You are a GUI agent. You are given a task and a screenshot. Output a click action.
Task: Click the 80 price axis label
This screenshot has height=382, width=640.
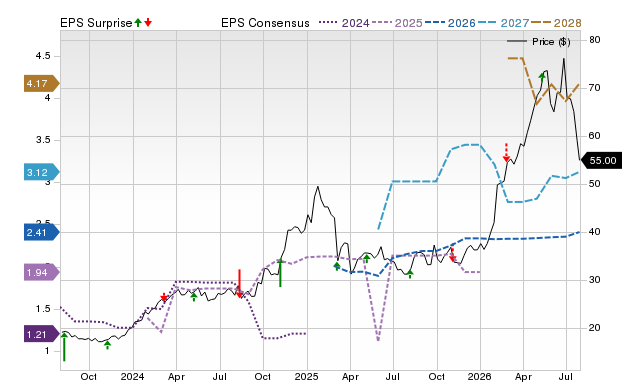pos(595,40)
